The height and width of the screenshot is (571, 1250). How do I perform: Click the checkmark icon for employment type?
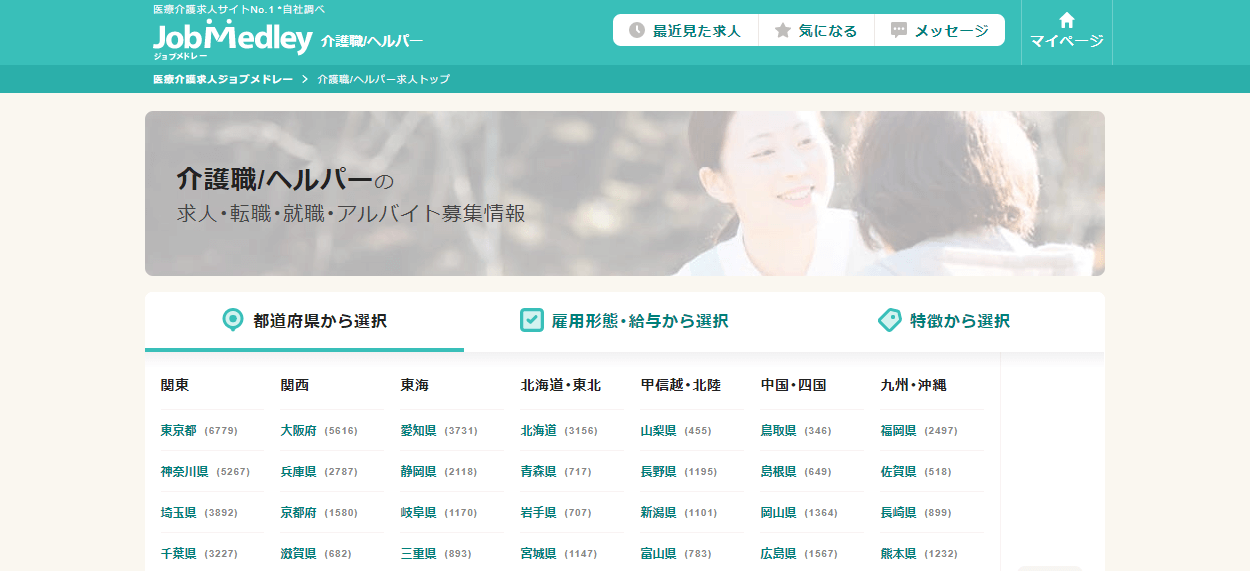(x=531, y=320)
